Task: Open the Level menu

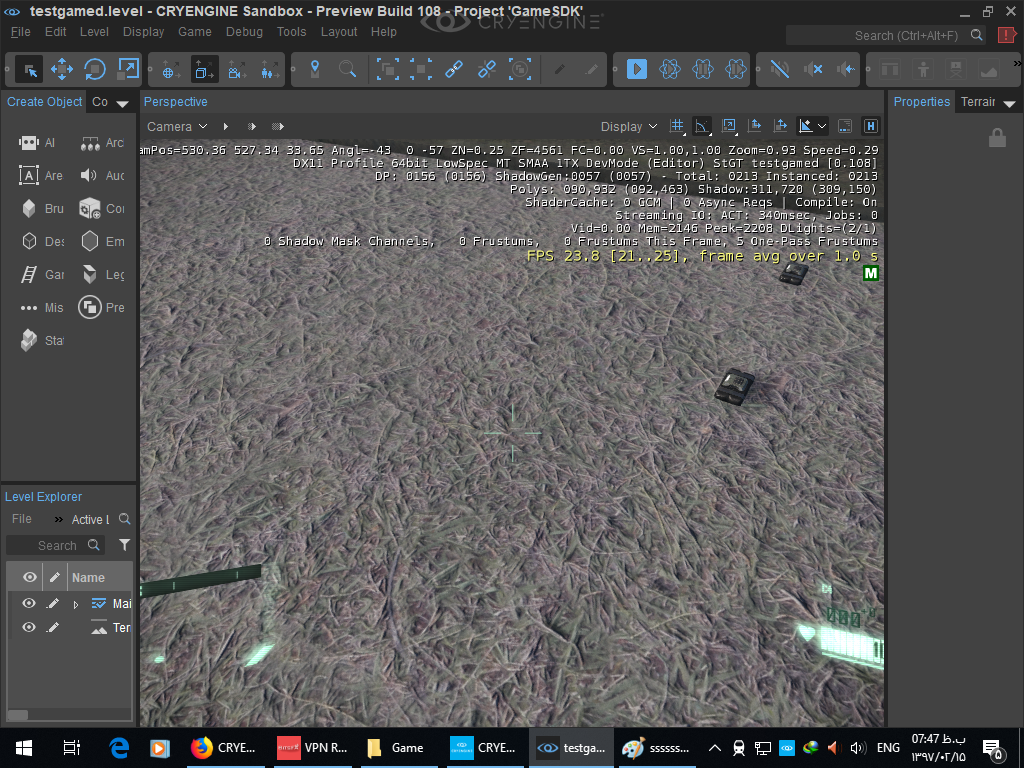Action: 94,32
